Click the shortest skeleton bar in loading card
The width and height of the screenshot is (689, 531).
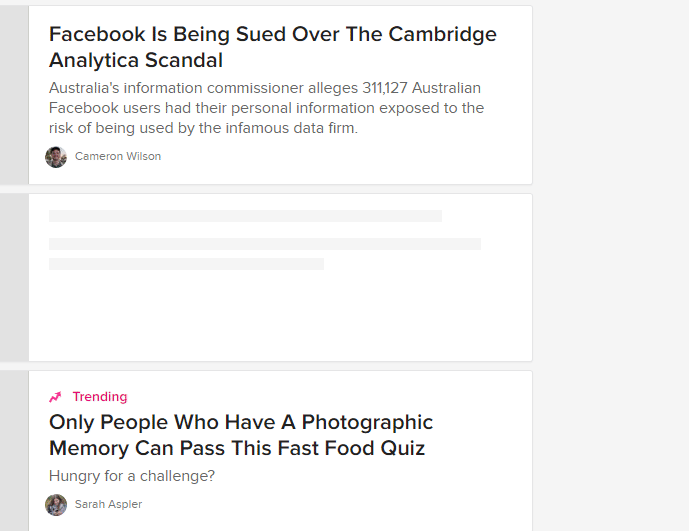pos(186,264)
